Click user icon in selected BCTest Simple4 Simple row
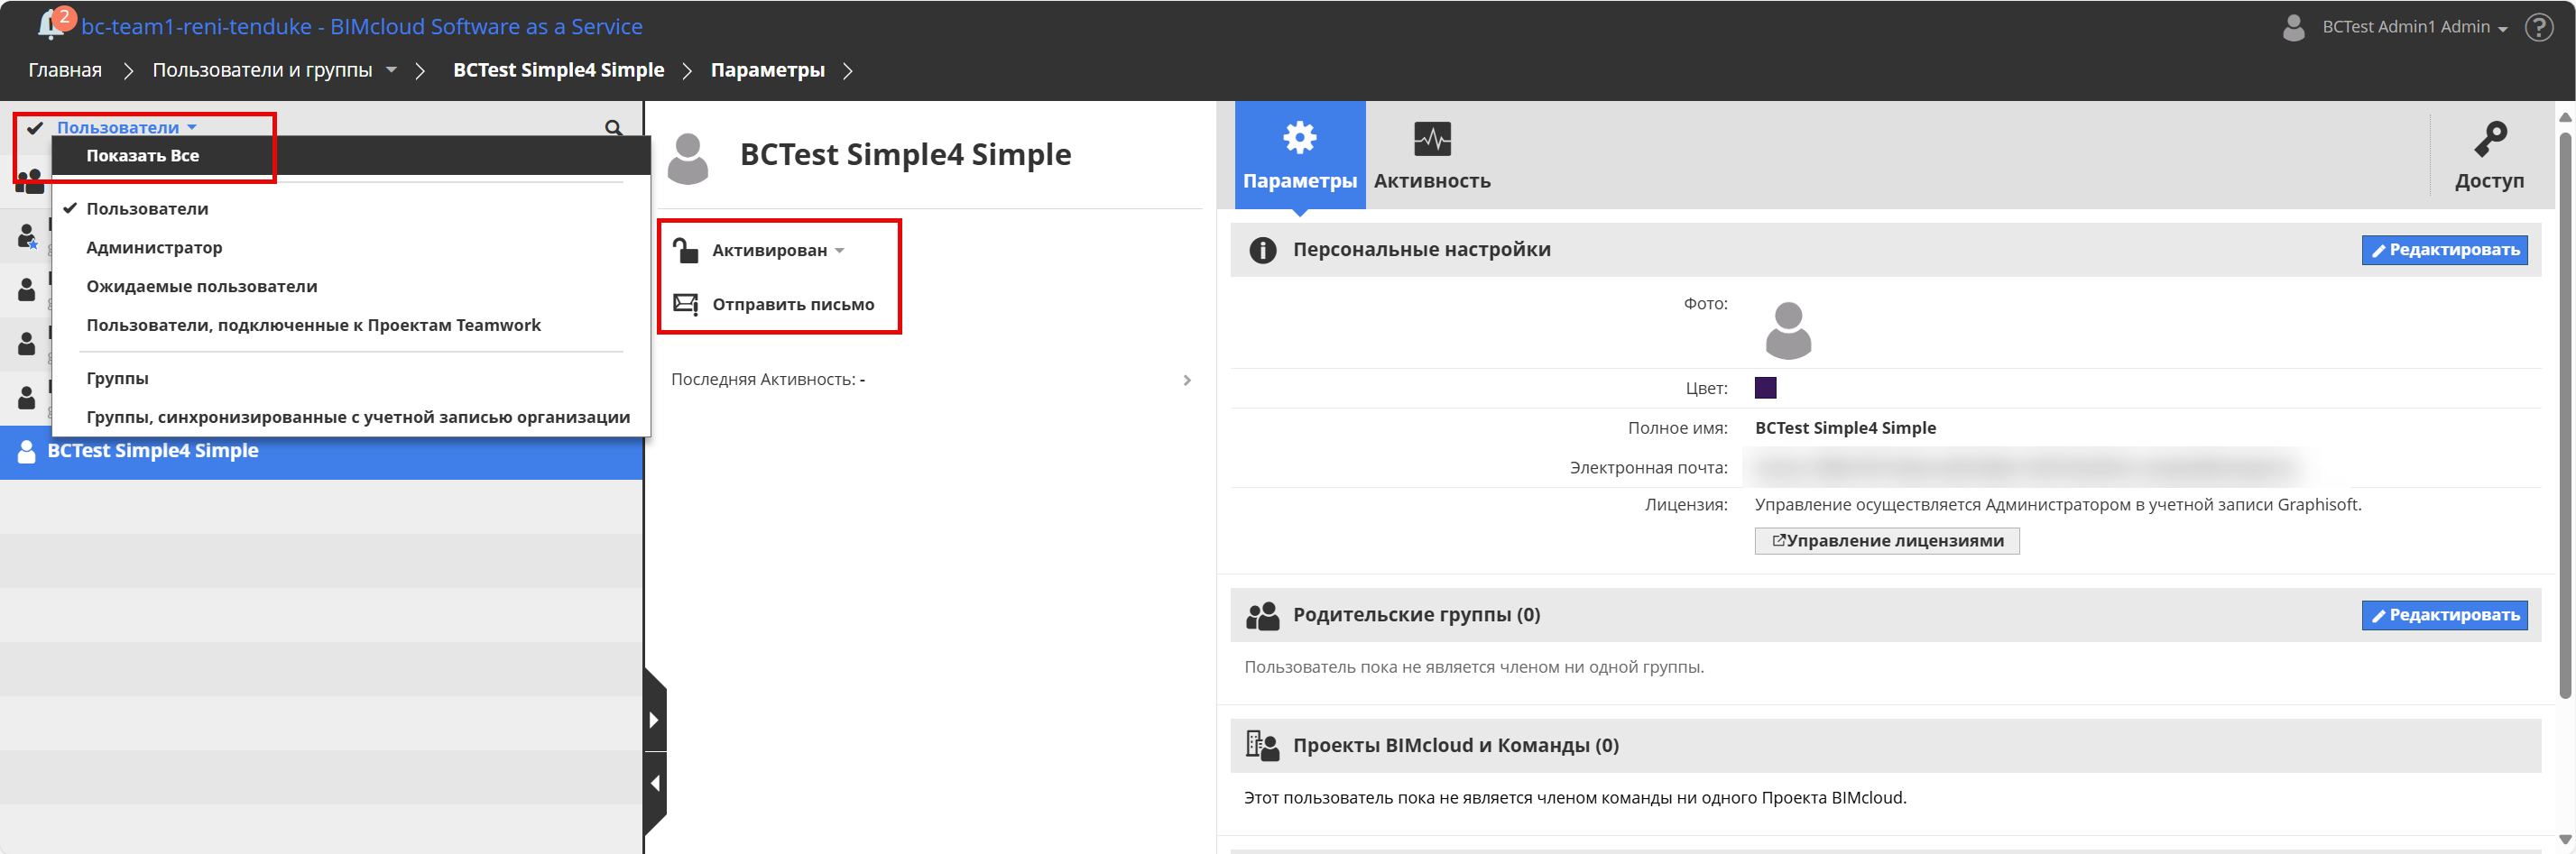The height and width of the screenshot is (854, 2576). pos(26,451)
